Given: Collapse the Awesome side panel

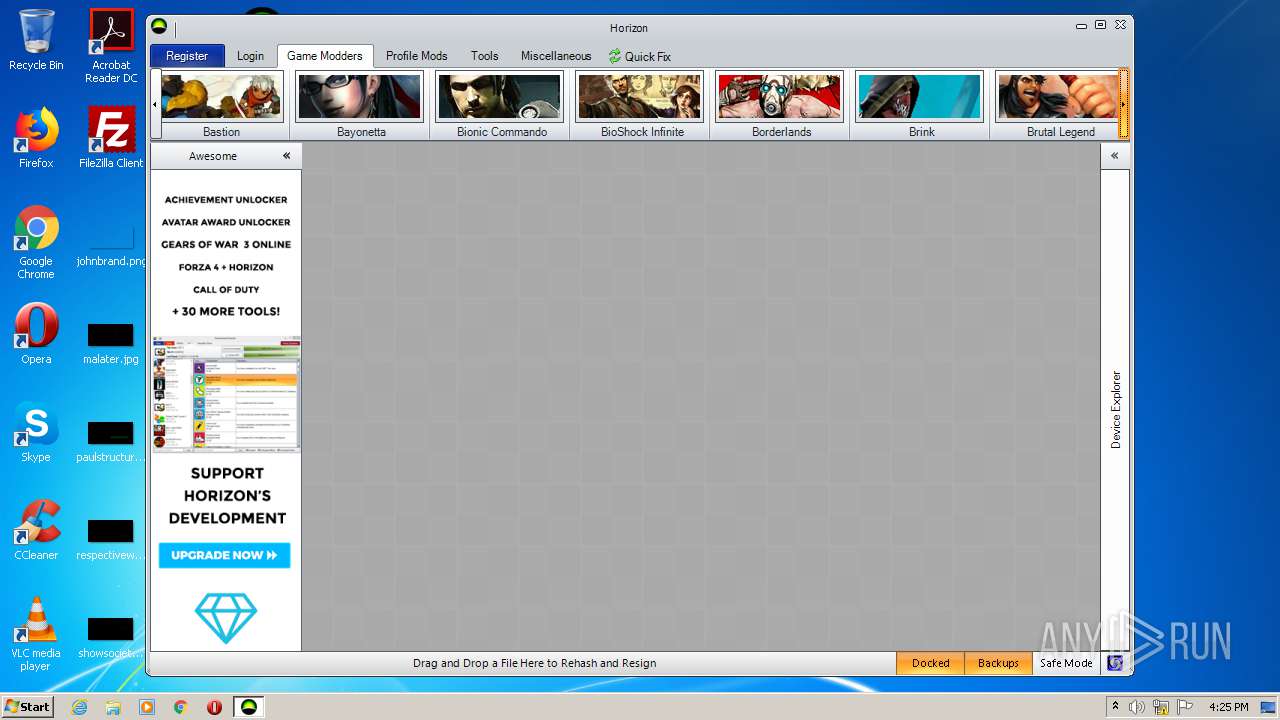Looking at the screenshot, I should pyautogui.click(x=287, y=156).
